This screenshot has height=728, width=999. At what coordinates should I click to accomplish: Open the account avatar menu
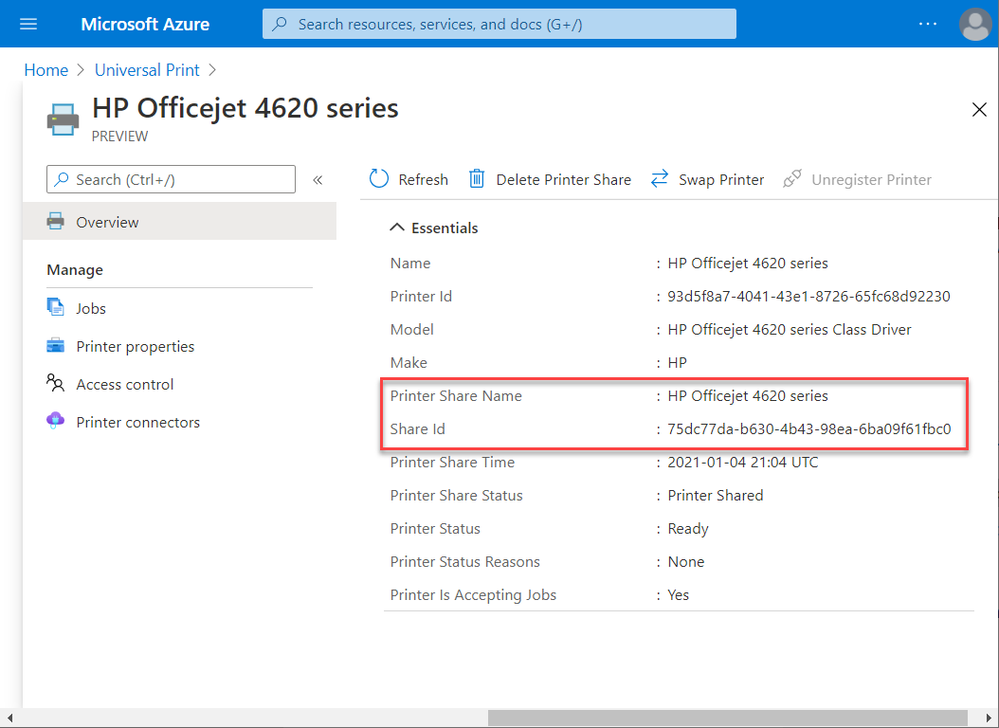975,24
